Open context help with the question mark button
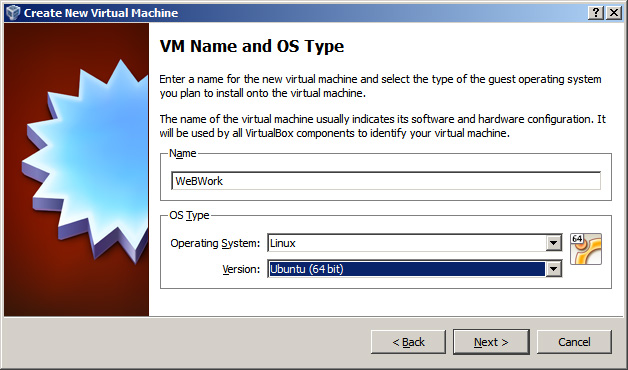 point(596,13)
